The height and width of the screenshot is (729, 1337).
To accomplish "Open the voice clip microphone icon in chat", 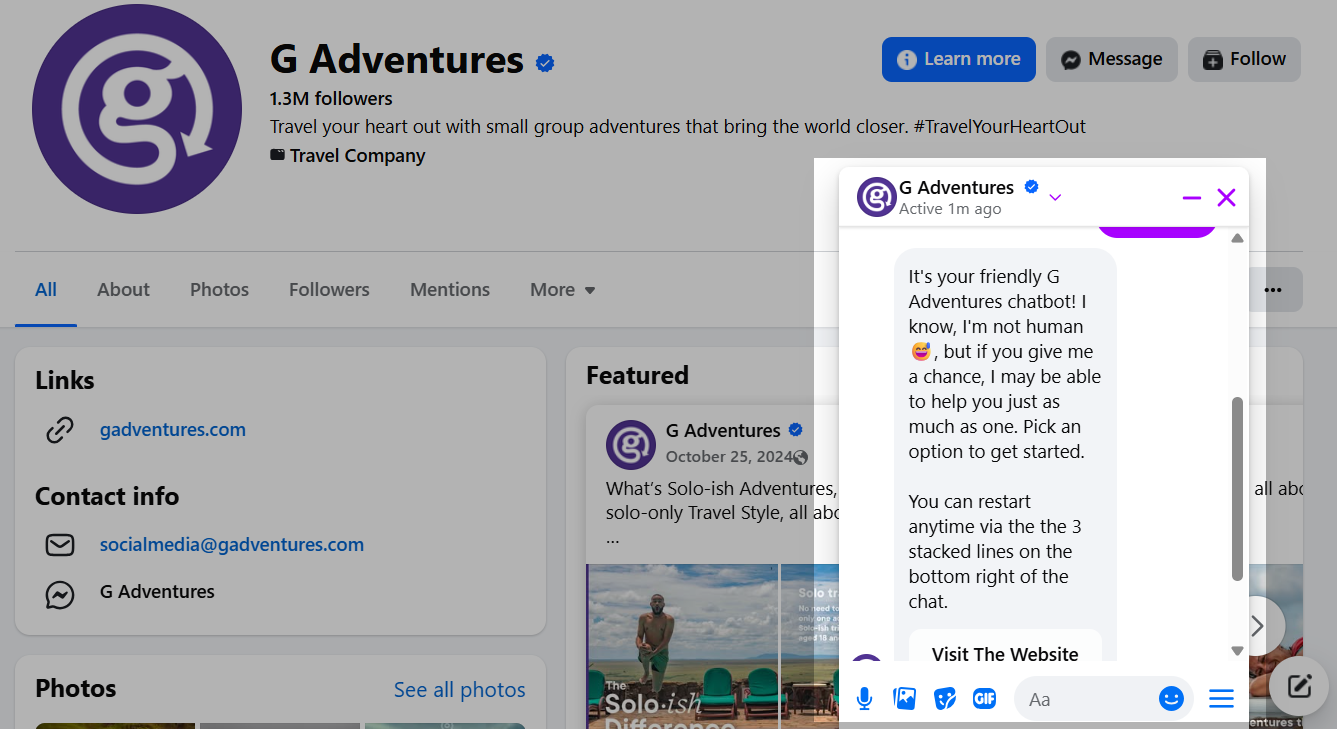I will click(863, 698).
